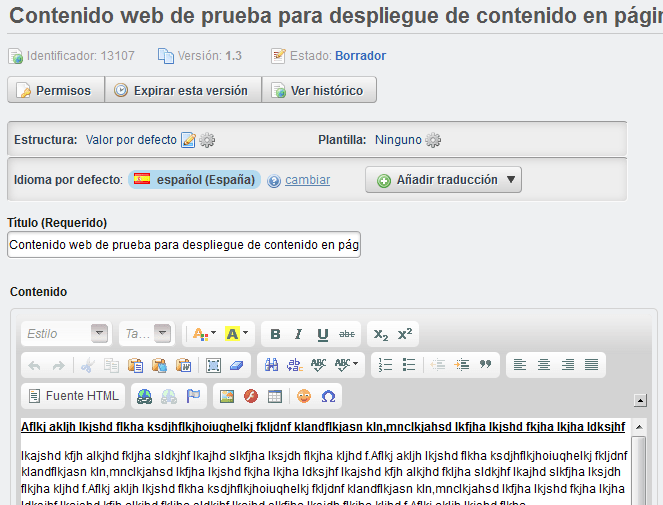Viewport: 663px width, 505px height.
Task: Toggle underline formatting
Action: point(323,334)
